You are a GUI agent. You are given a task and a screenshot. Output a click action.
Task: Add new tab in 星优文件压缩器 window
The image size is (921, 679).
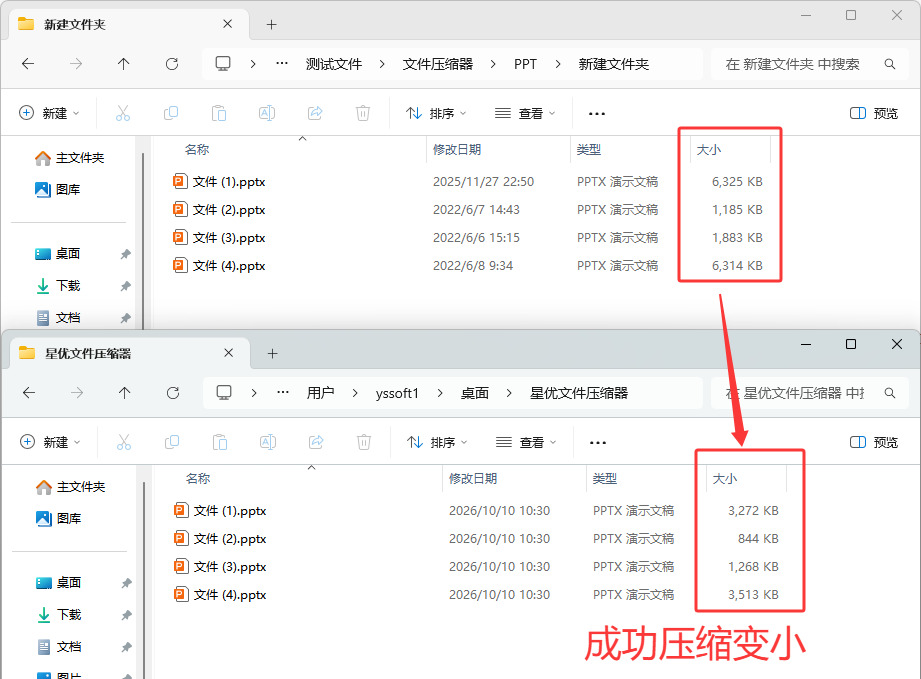pyautogui.click(x=273, y=353)
